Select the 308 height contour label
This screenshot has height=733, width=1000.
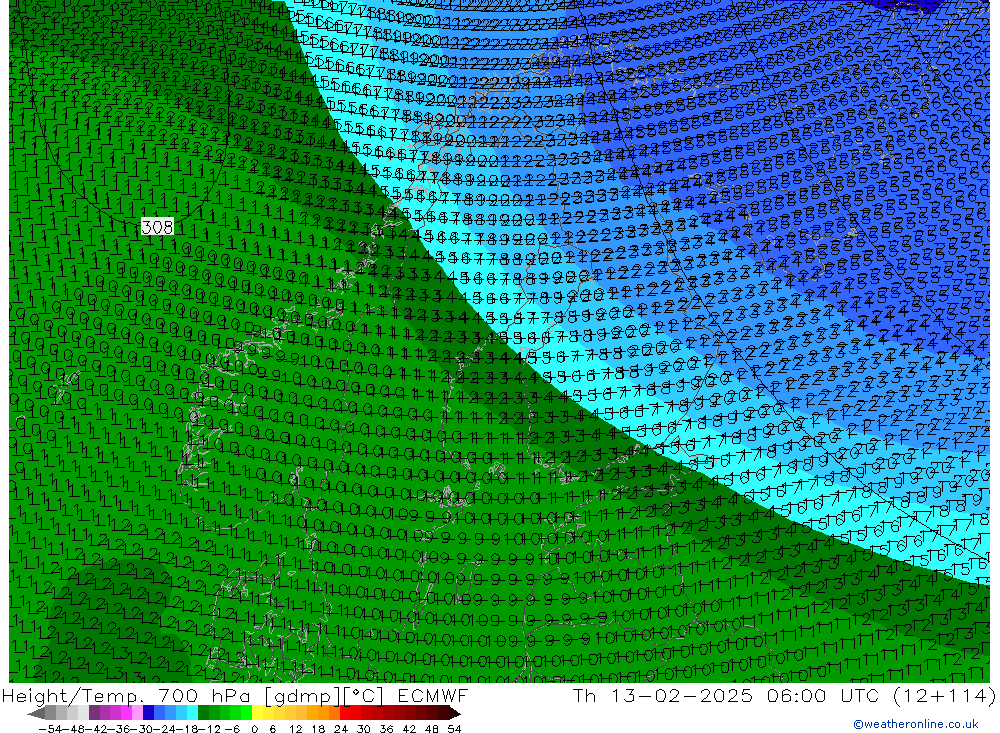pyautogui.click(x=157, y=226)
